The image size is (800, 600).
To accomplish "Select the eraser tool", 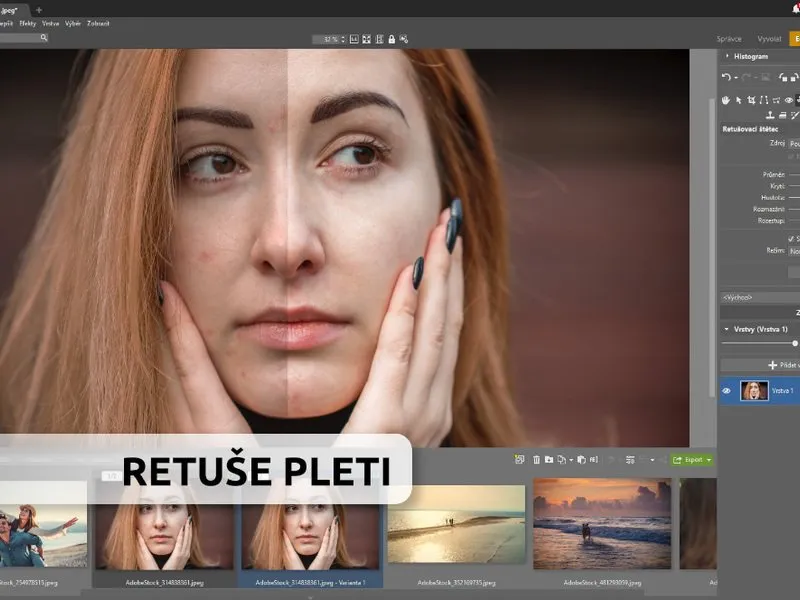I will click(x=782, y=115).
